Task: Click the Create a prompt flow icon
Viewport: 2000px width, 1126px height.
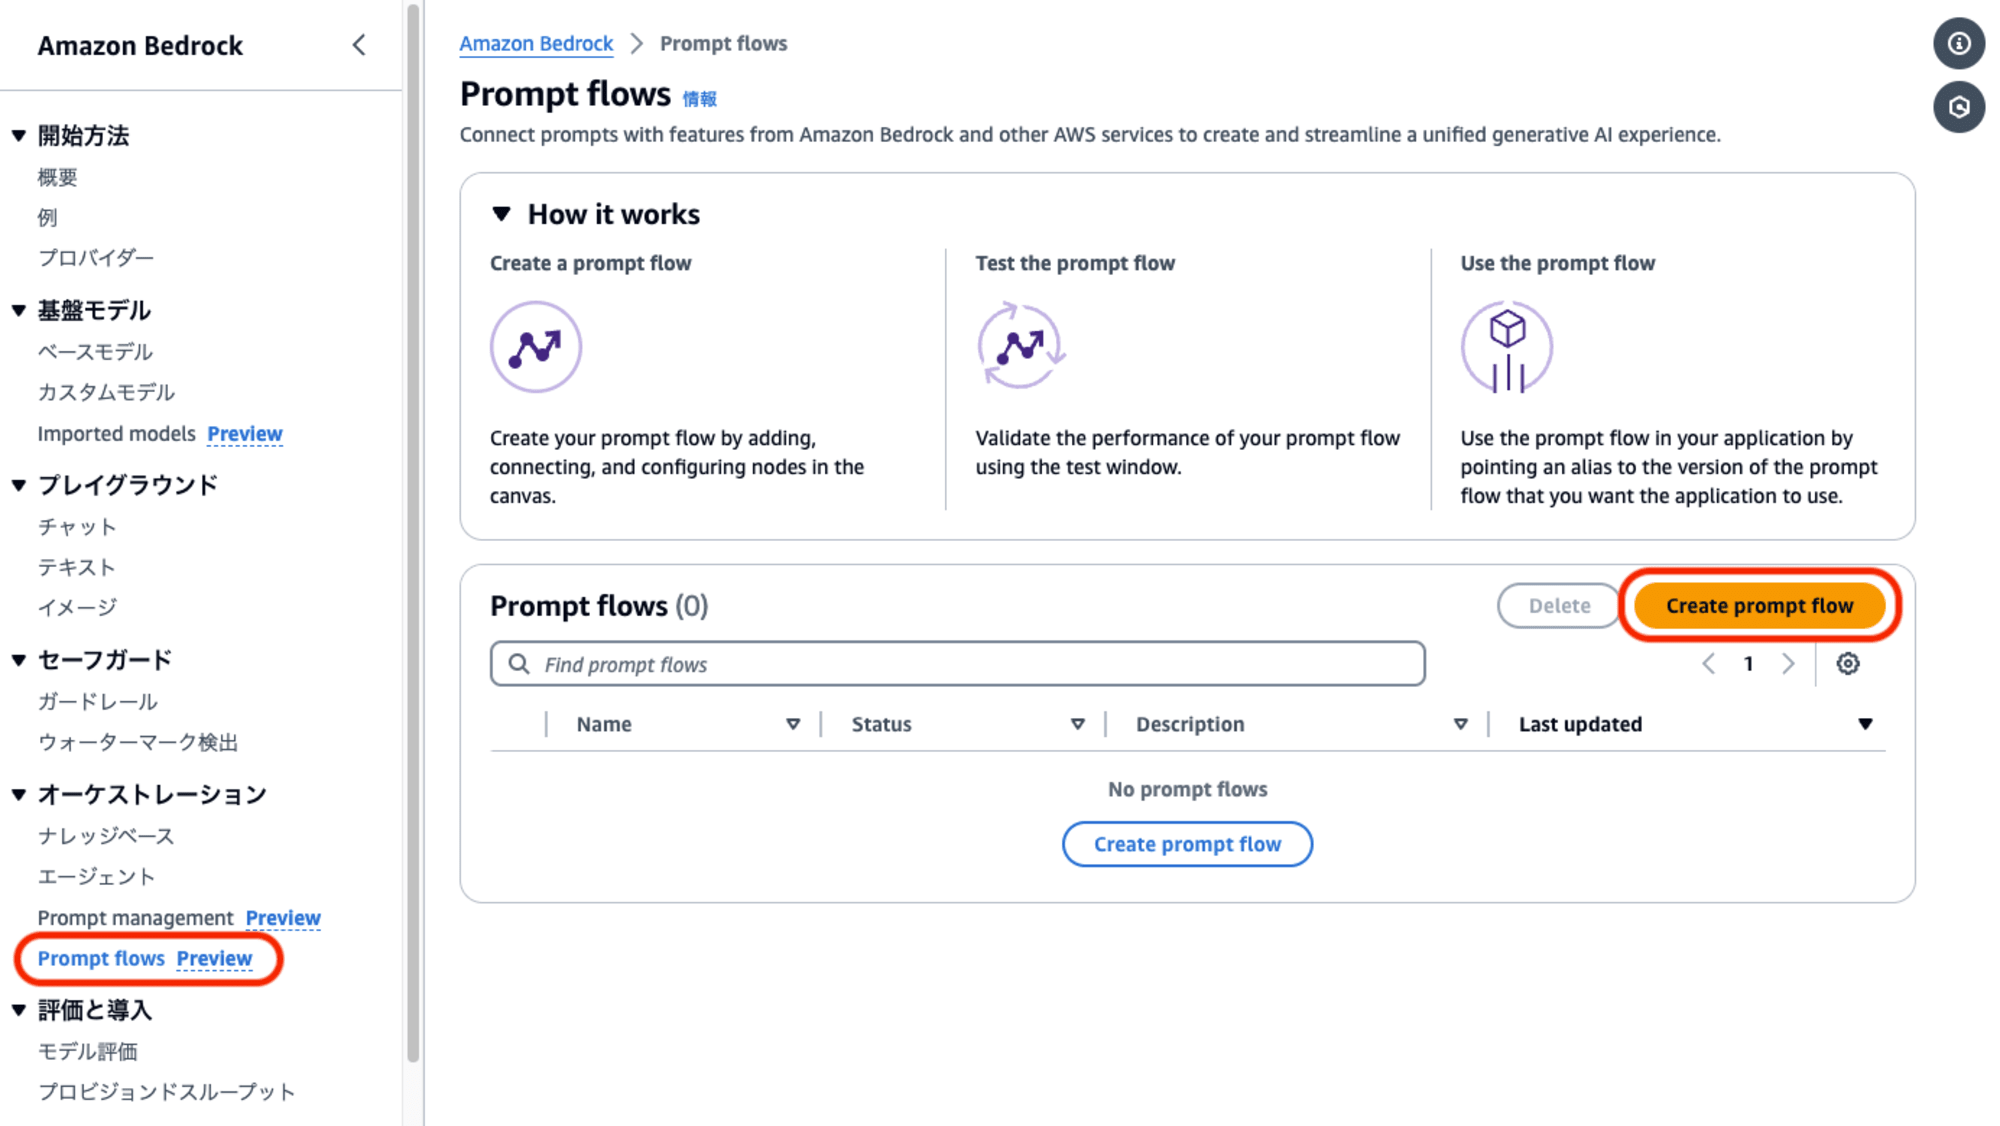Action: 534,346
